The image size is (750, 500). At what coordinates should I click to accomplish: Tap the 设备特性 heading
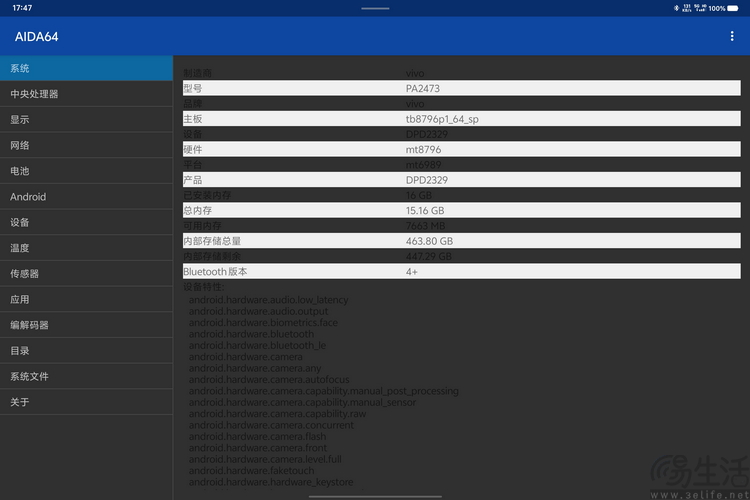[x=203, y=287]
